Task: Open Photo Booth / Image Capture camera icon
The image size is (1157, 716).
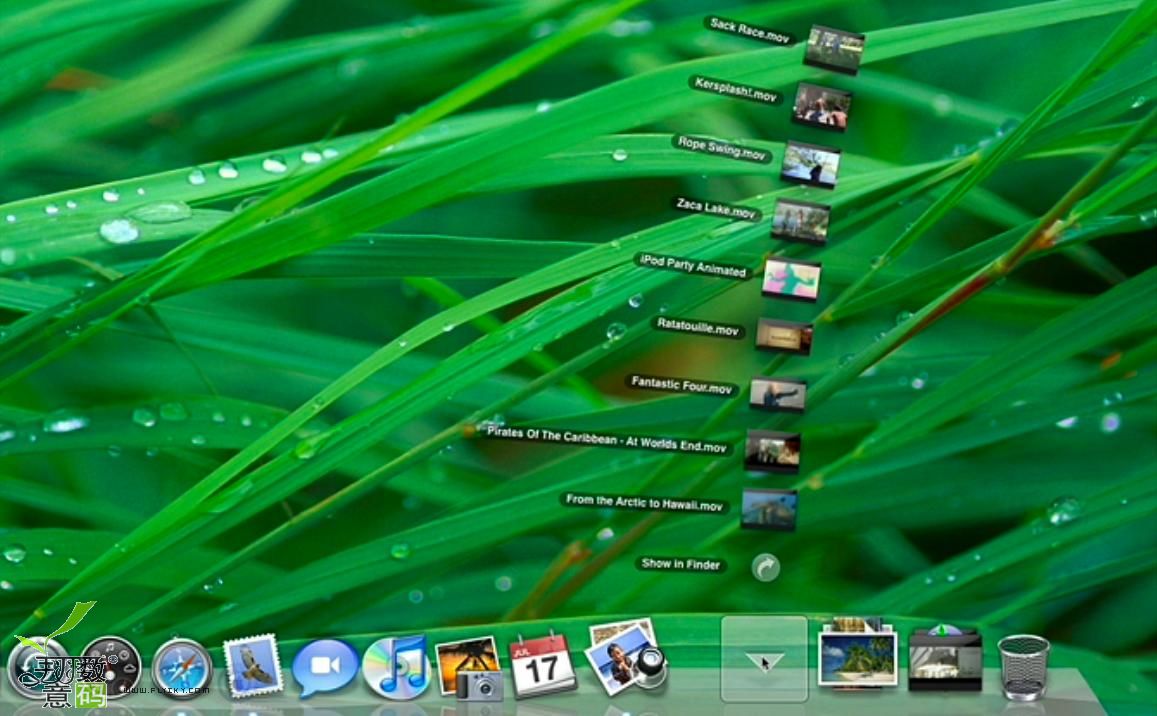Action: (x=469, y=668)
